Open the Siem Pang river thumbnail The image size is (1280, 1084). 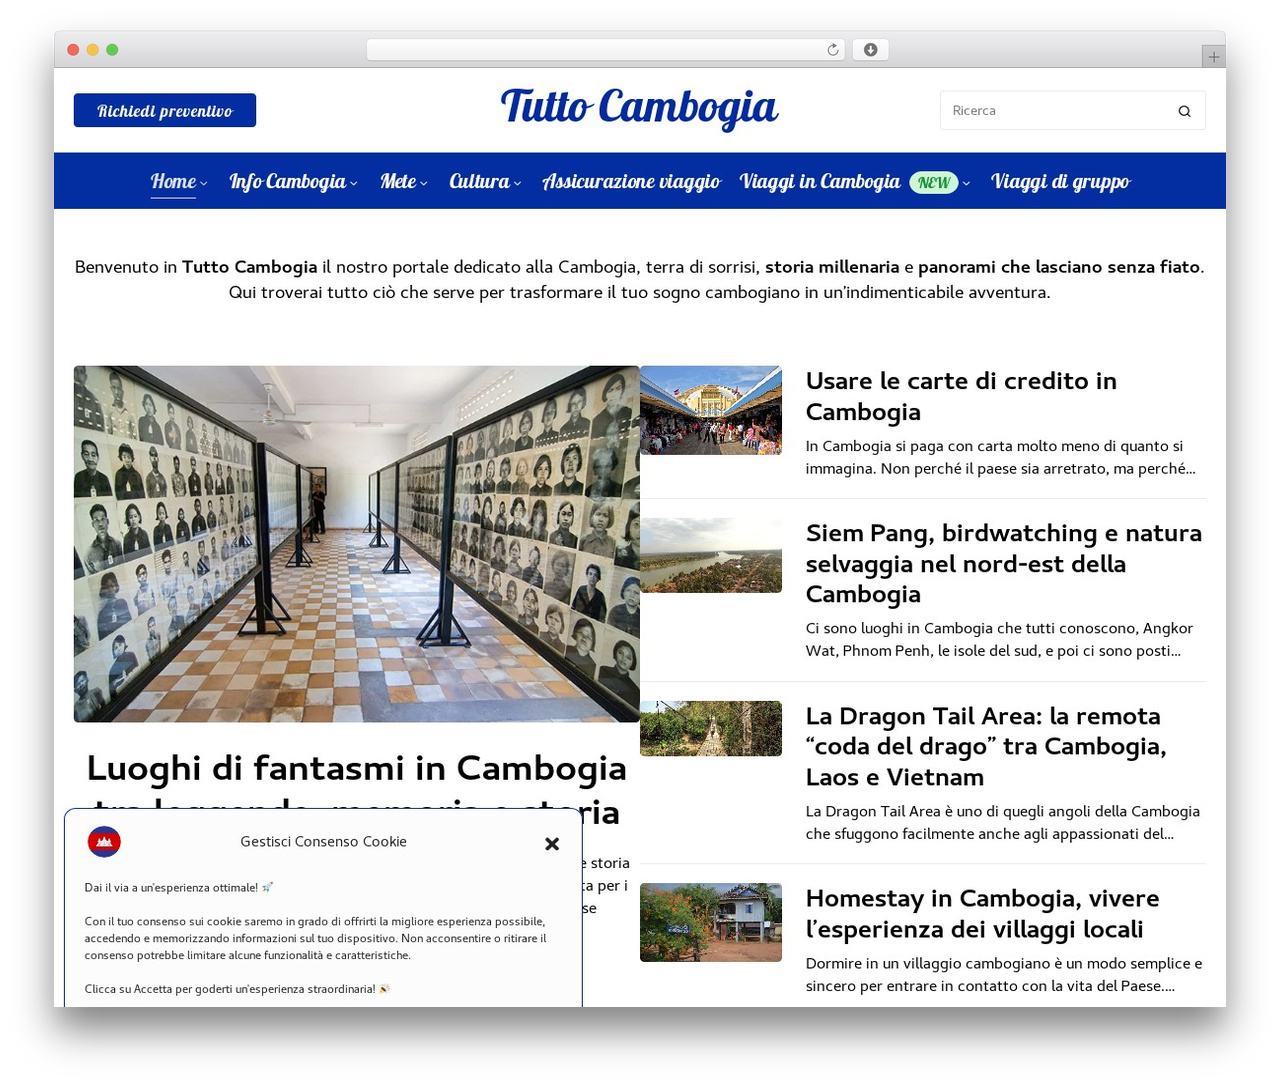tap(711, 555)
